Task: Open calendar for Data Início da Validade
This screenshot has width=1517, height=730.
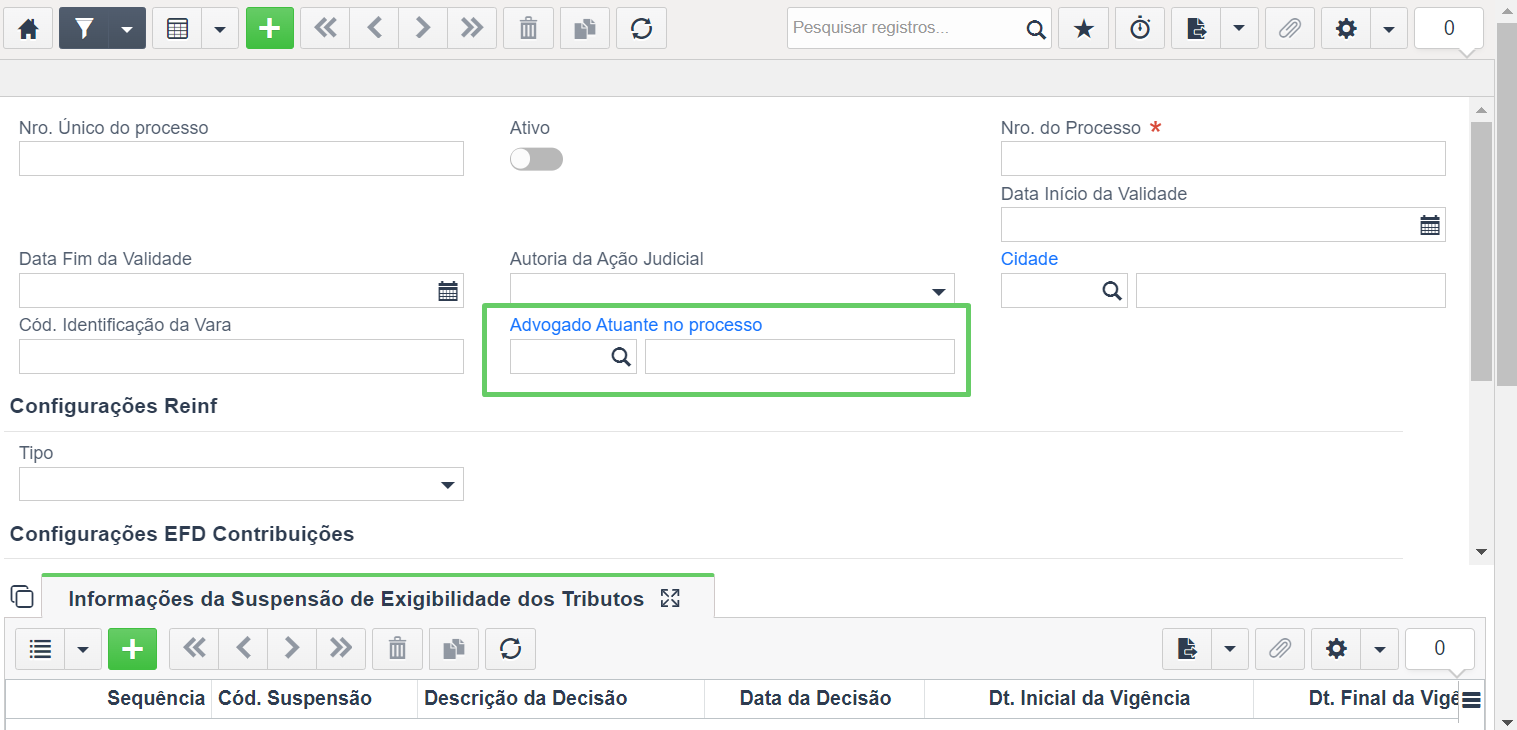Action: tap(1430, 225)
